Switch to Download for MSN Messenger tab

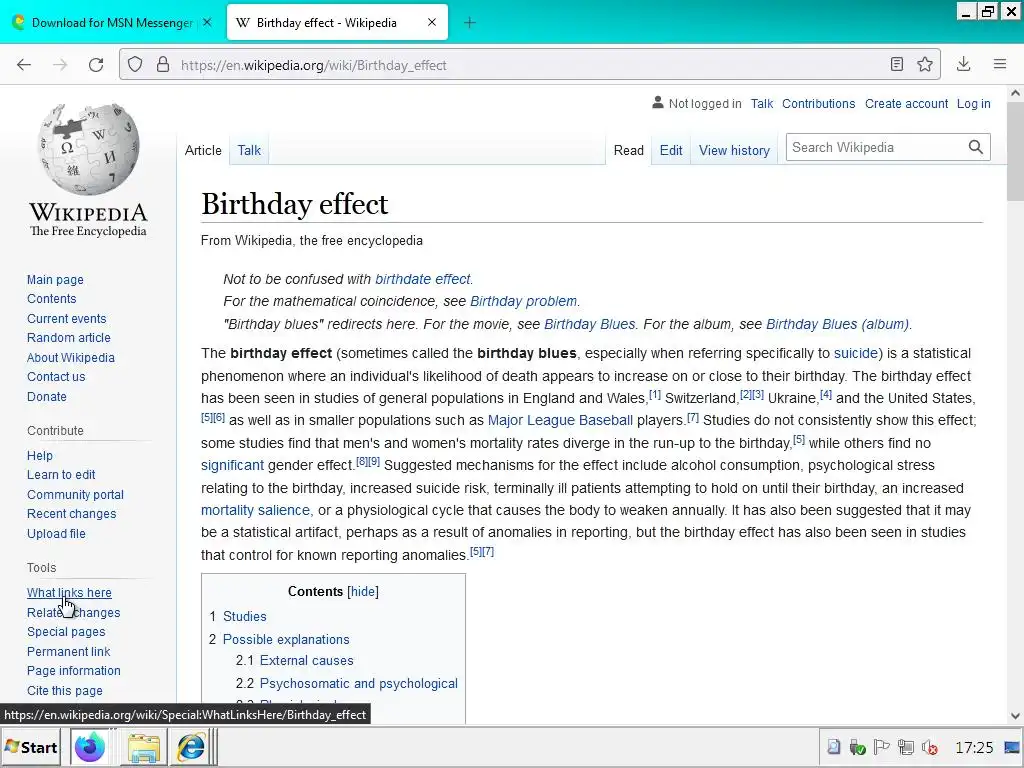[x=111, y=23]
